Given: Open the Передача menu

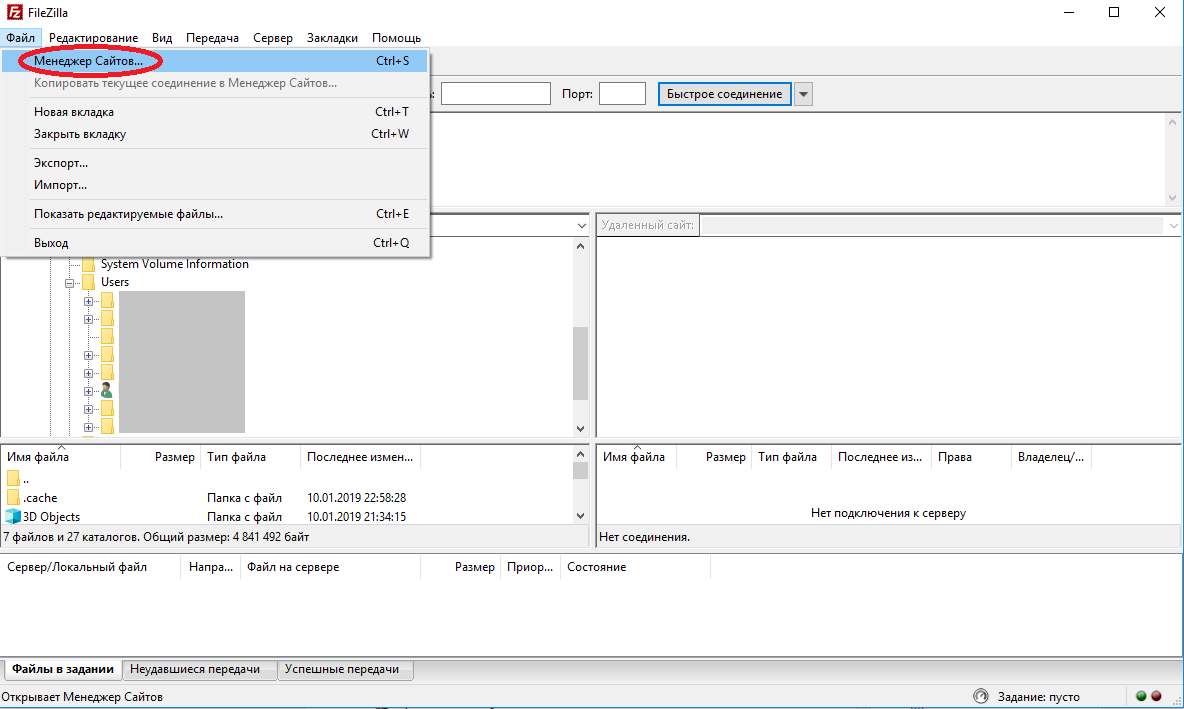Looking at the screenshot, I should pos(212,38).
